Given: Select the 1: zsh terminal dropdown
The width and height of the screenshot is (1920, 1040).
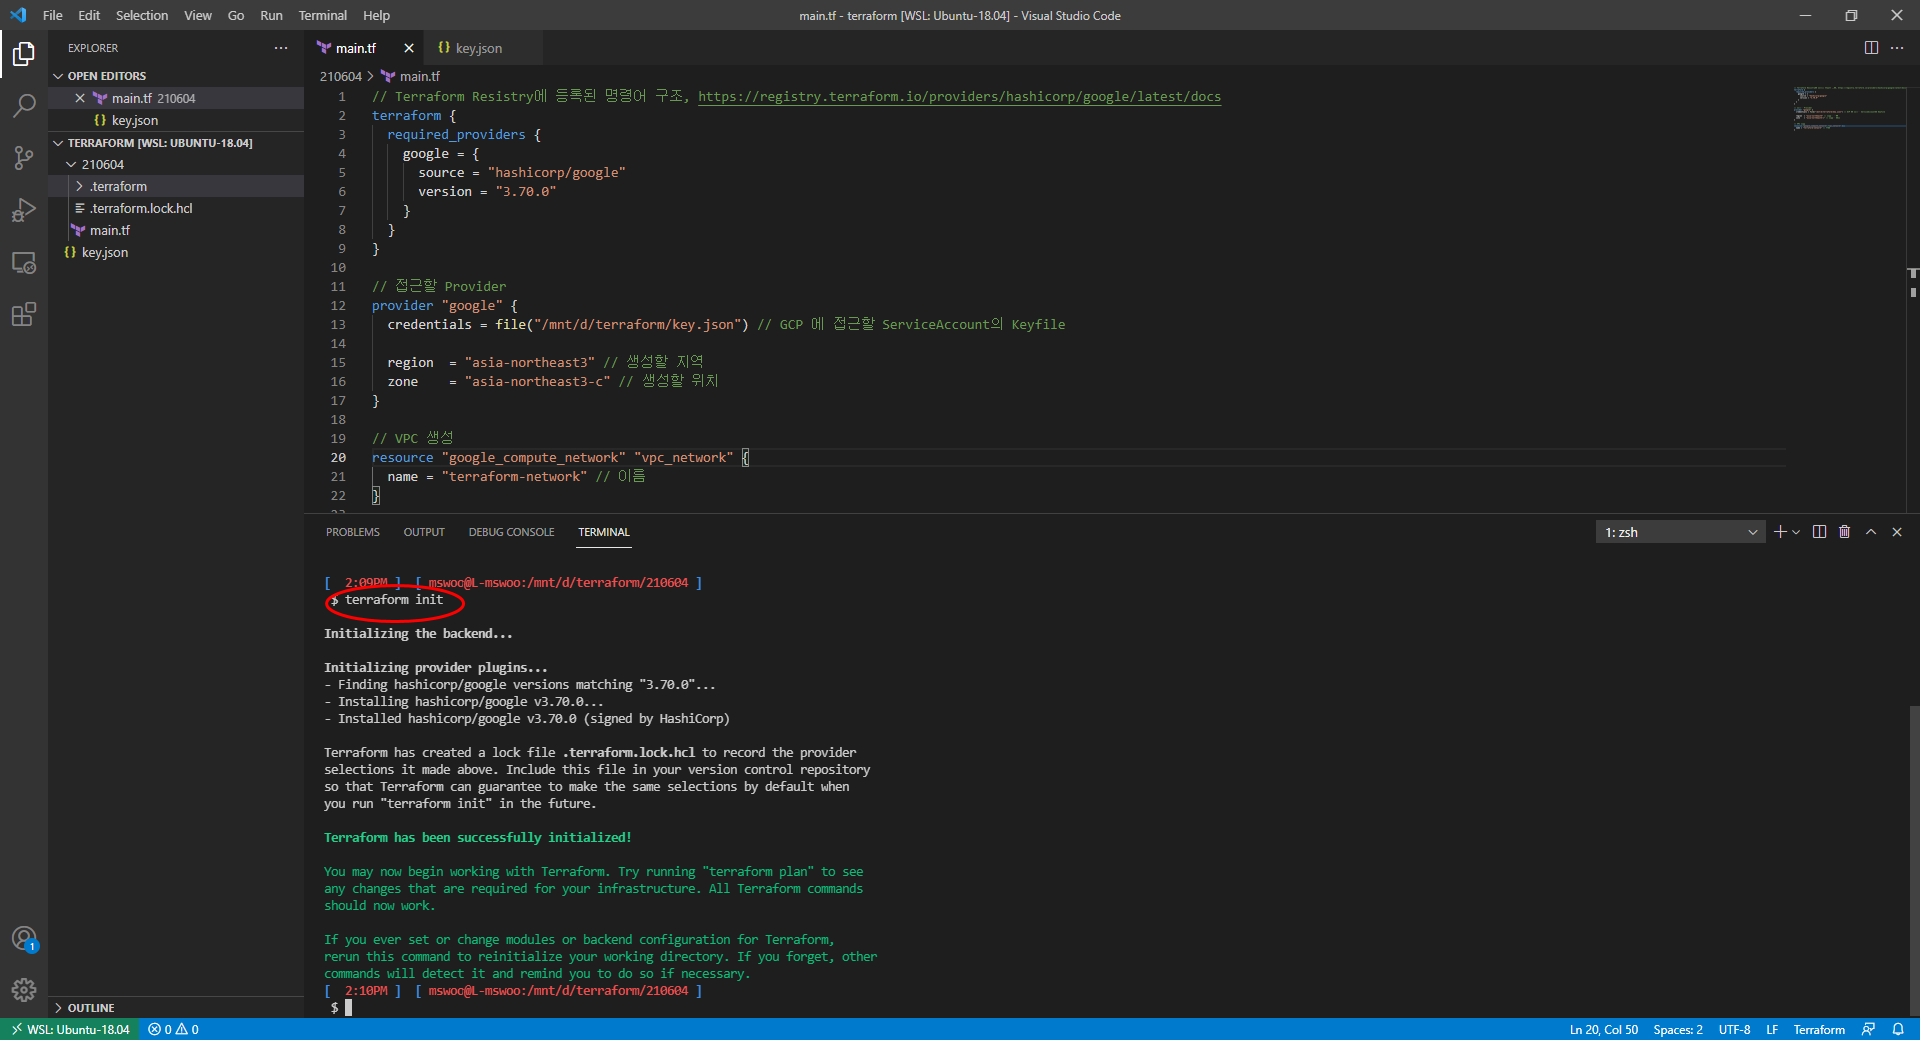Looking at the screenshot, I should [1680, 532].
